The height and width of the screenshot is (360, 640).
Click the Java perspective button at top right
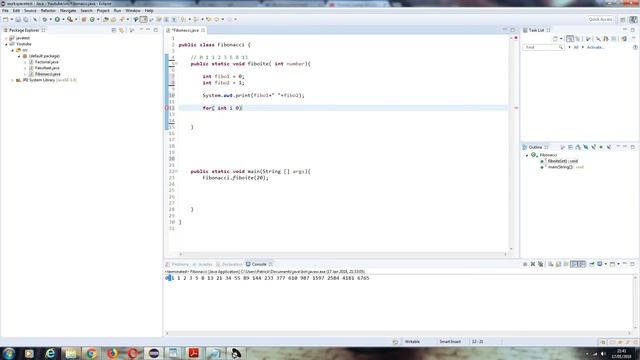point(633,19)
